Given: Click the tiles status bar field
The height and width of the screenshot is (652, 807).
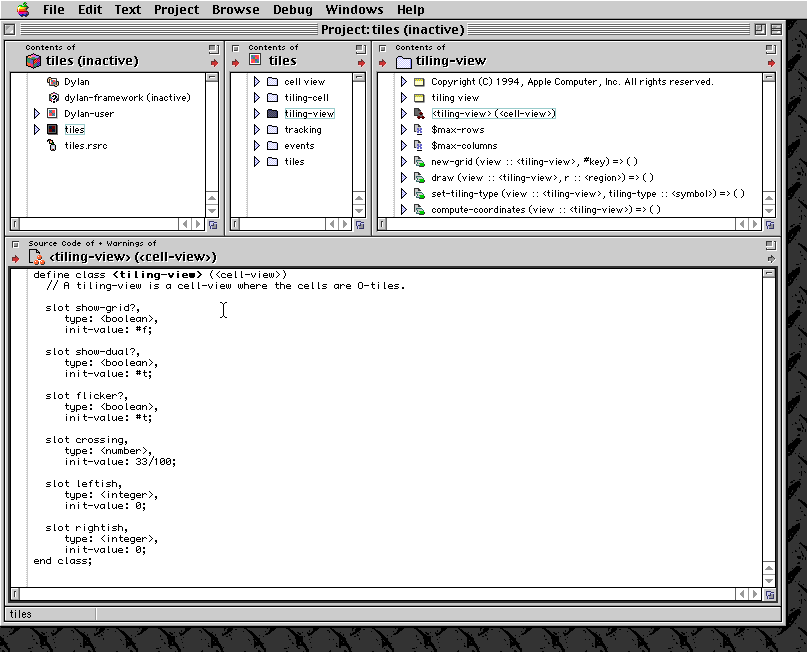Looking at the screenshot, I should click(x=50, y=614).
